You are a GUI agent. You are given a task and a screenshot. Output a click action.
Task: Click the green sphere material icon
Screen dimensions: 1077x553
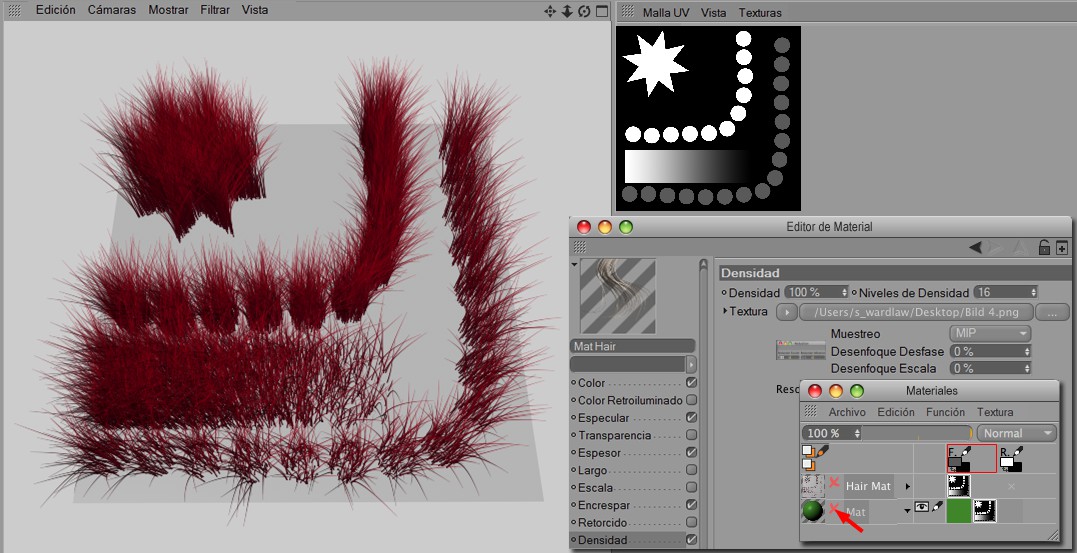[813, 511]
